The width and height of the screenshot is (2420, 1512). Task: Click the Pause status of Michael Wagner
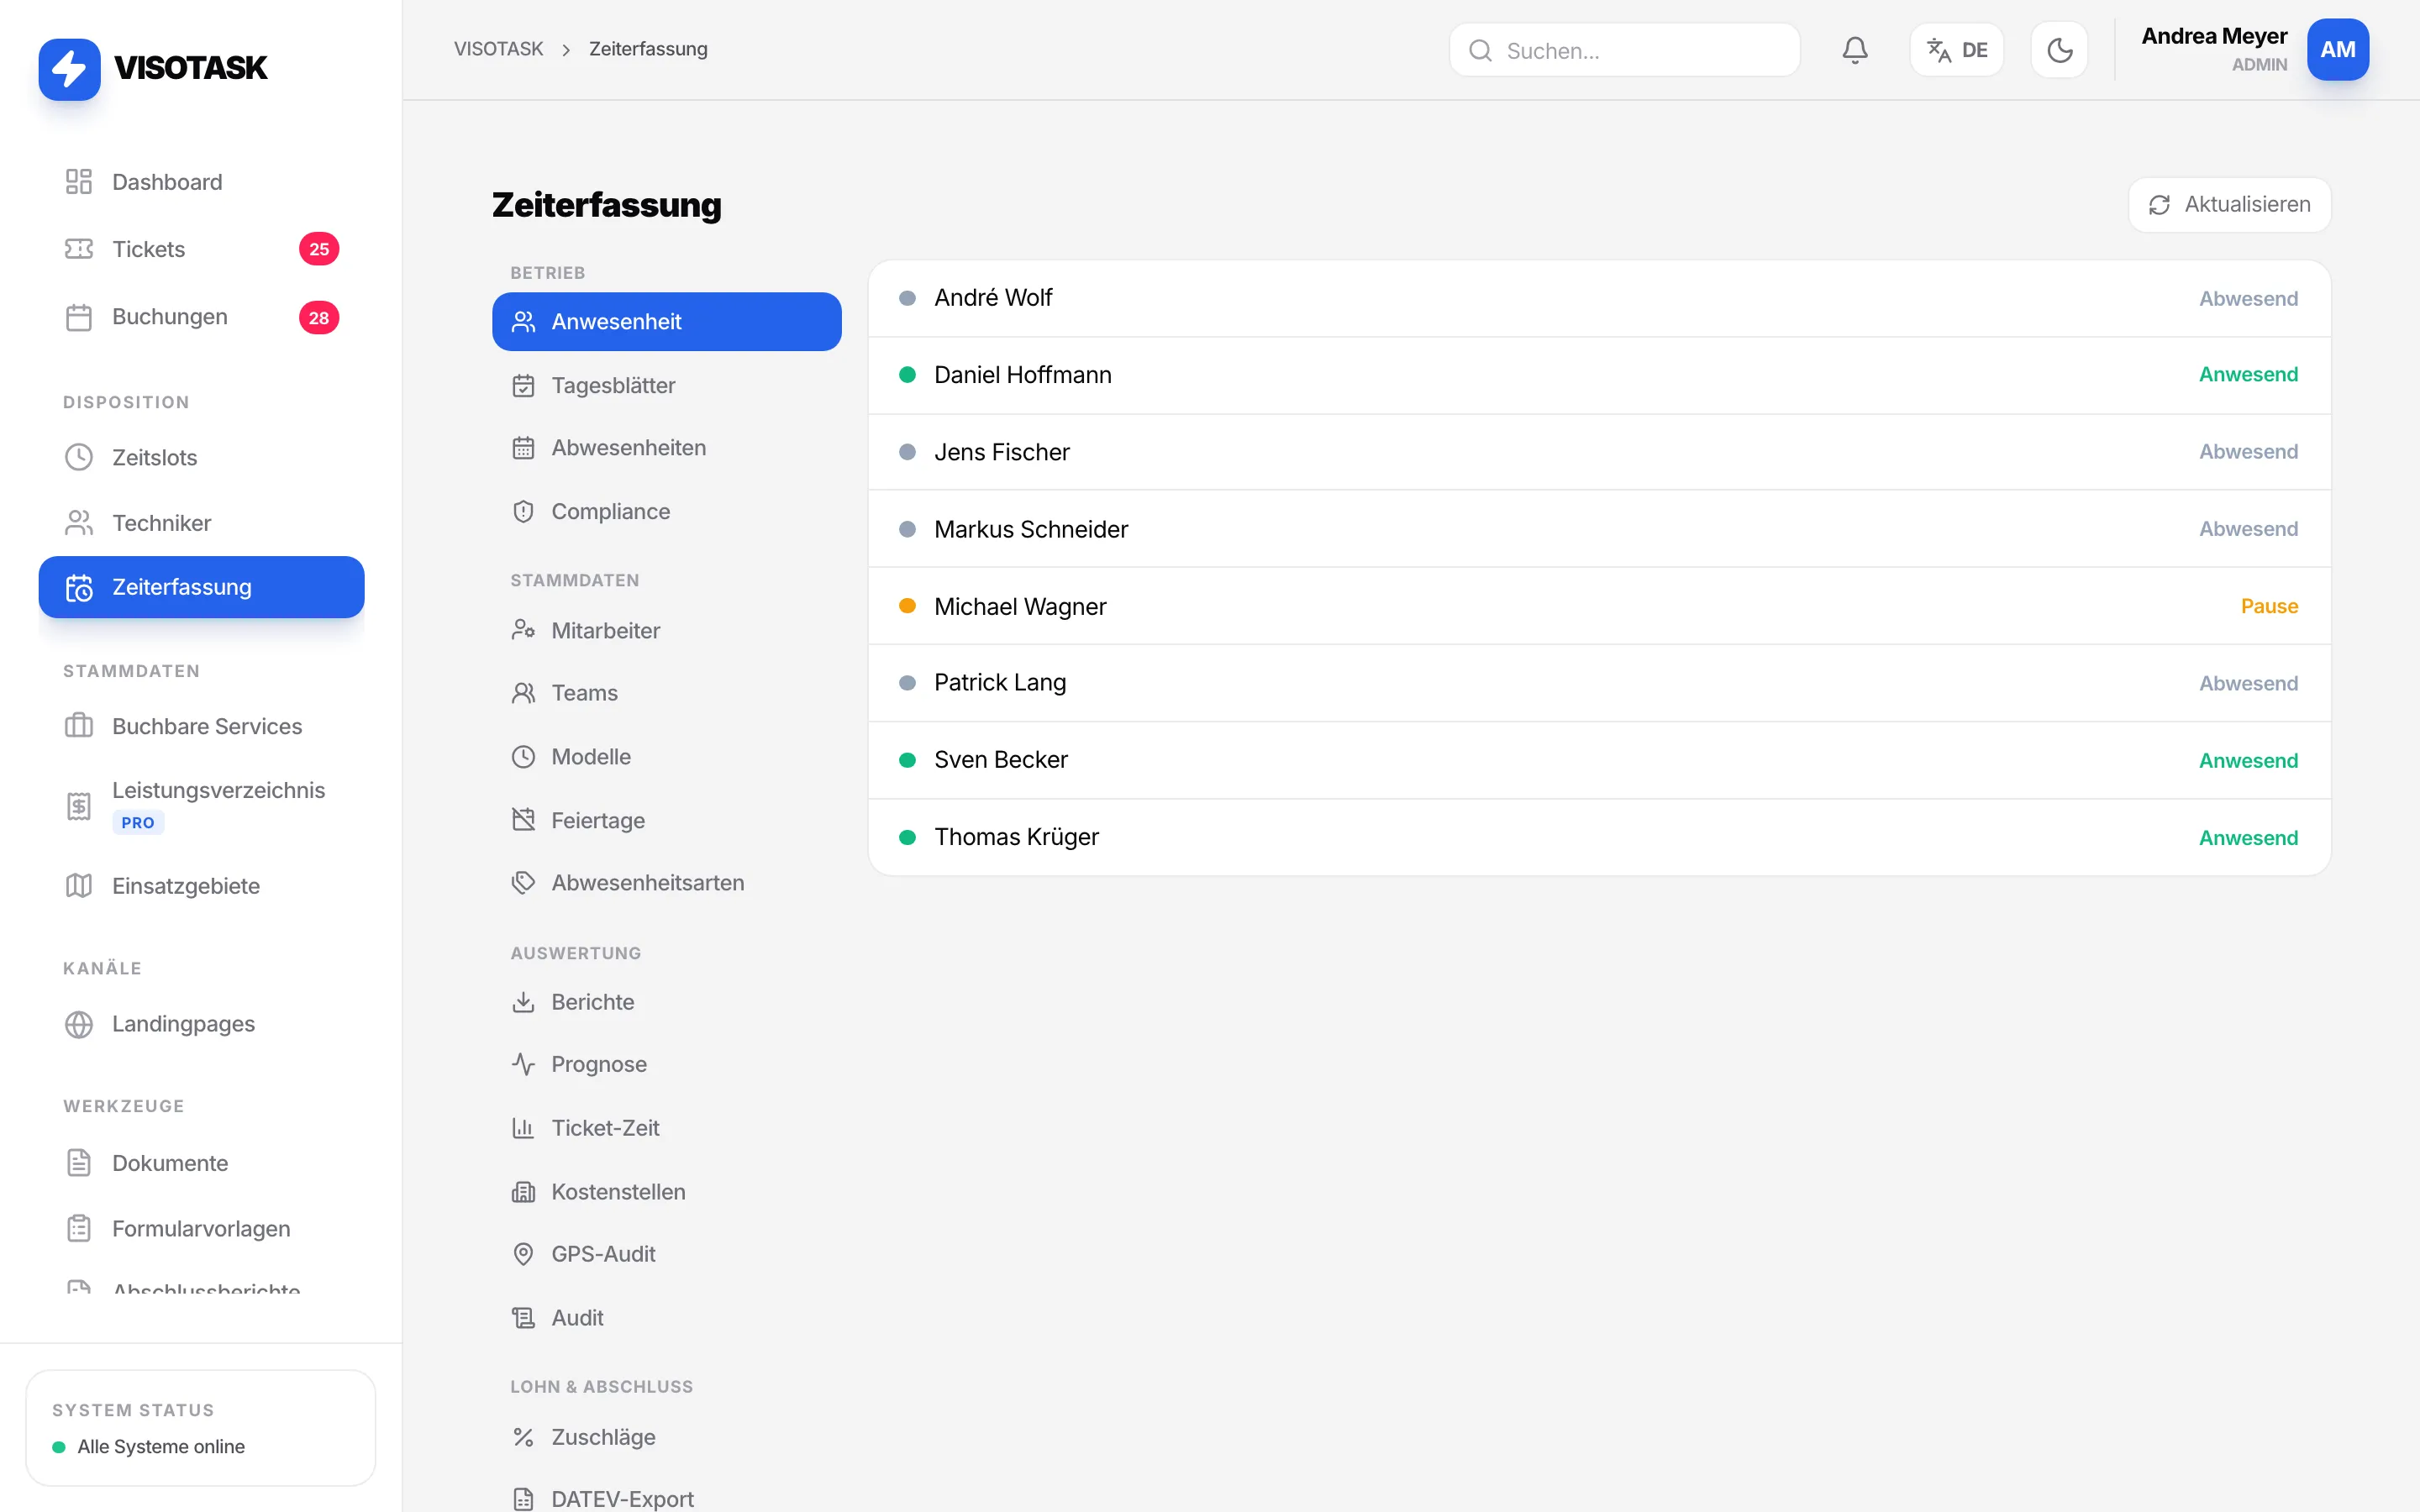coord(2269,606)
